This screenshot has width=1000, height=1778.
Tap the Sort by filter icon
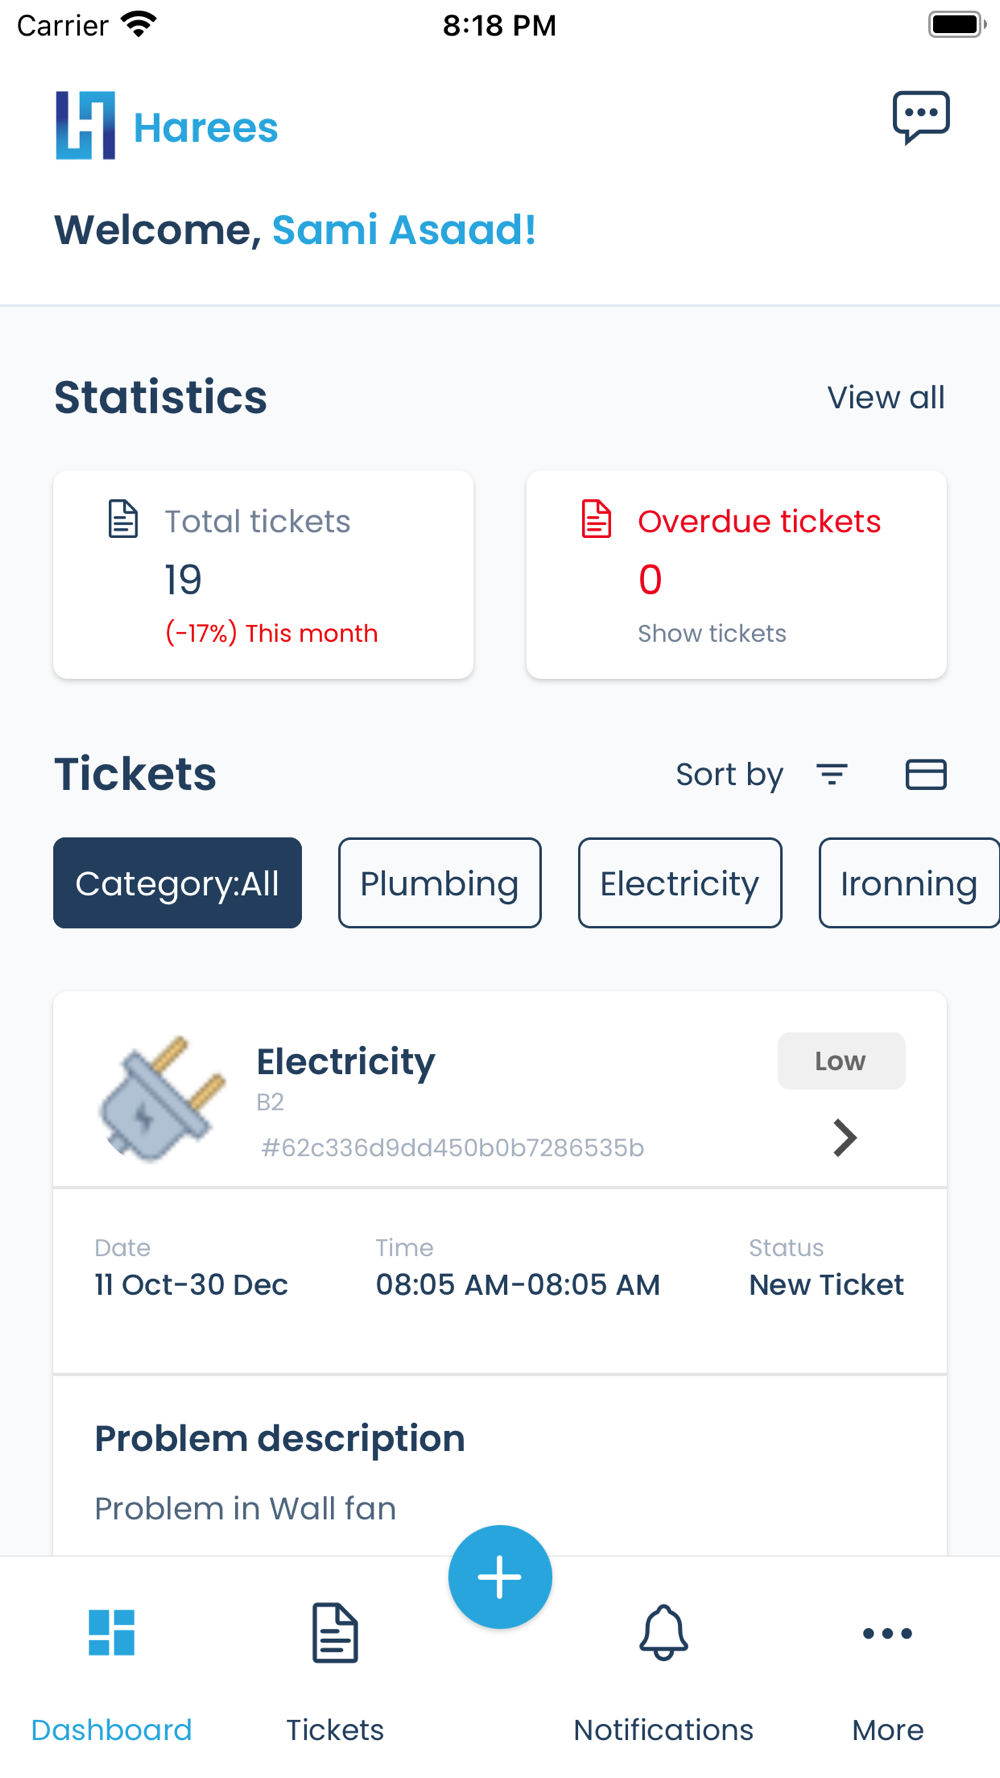832,775
